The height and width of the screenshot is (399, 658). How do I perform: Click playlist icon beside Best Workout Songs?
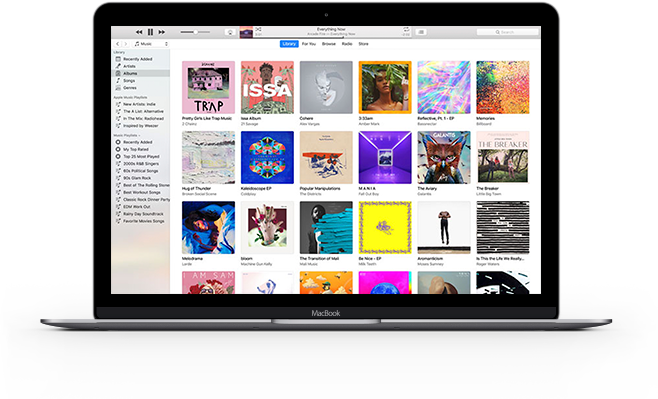(x=118, y=192)
